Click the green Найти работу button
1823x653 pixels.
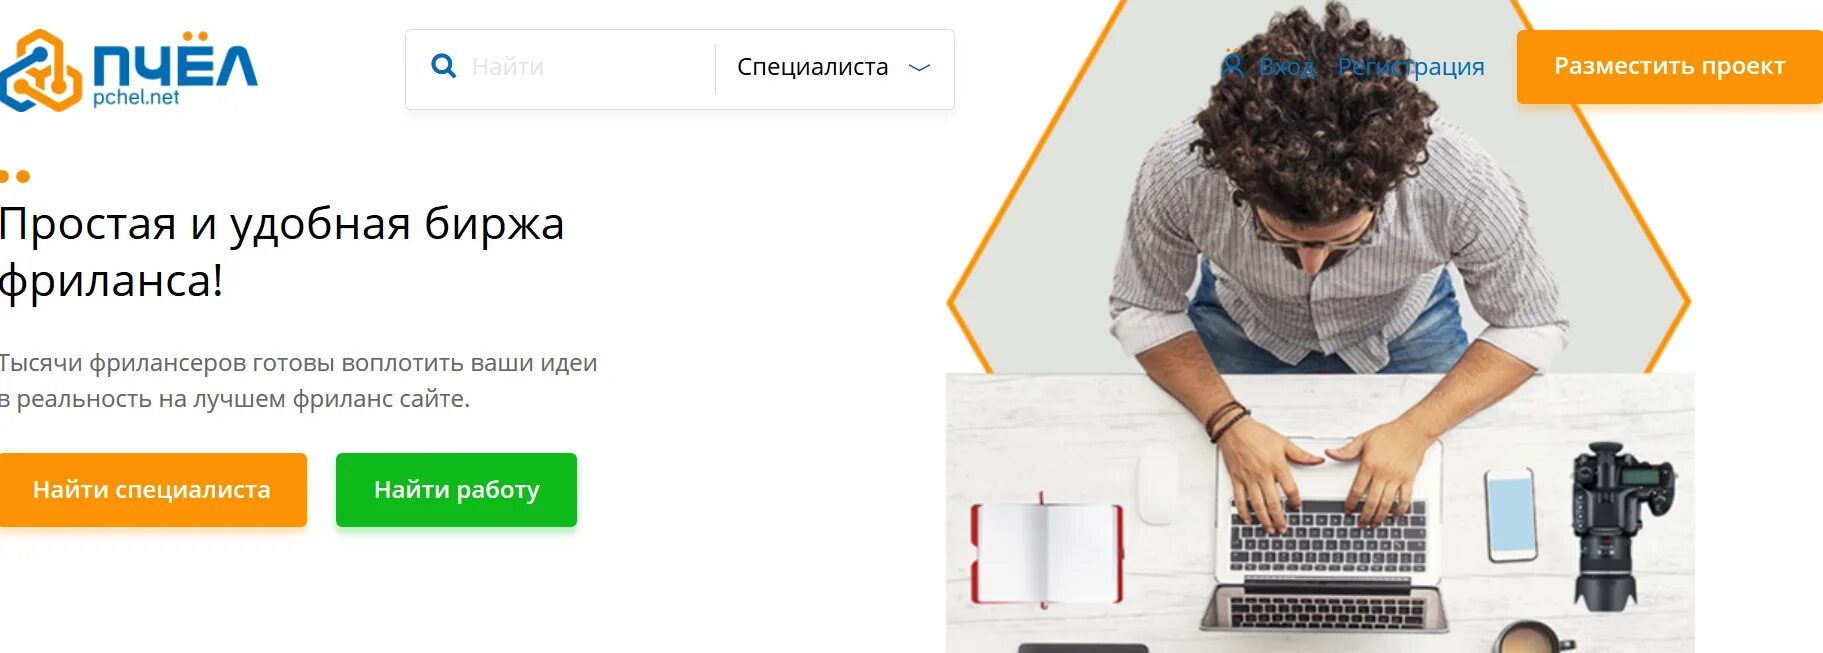coord(456,490)
